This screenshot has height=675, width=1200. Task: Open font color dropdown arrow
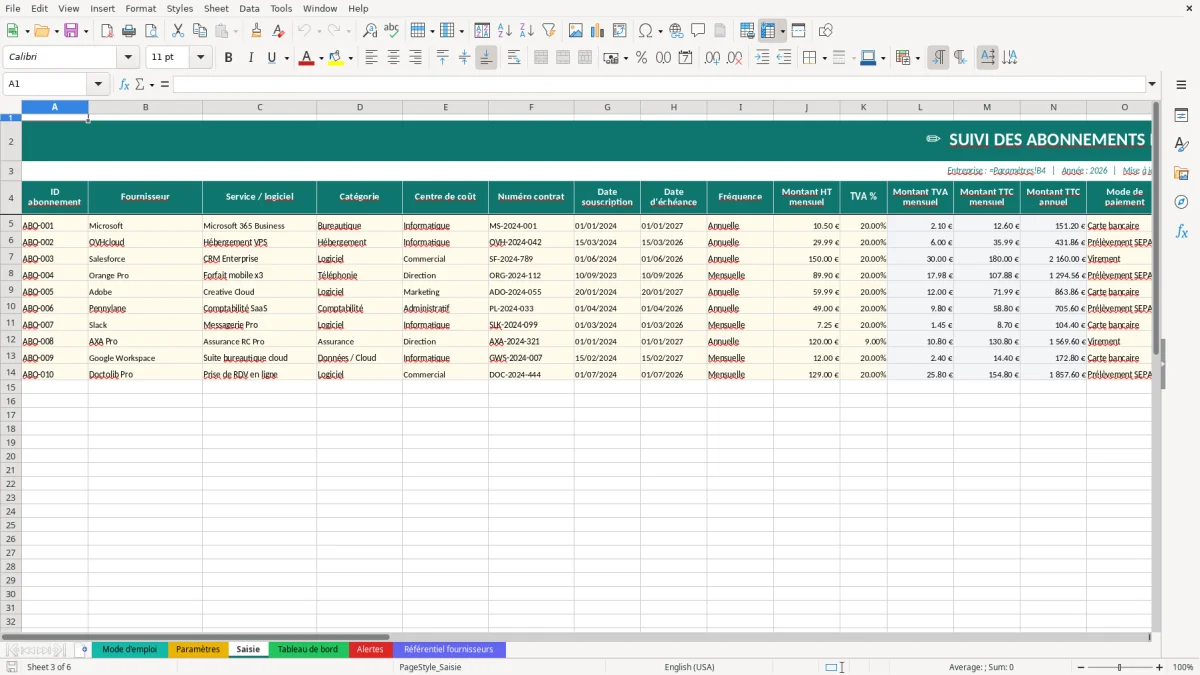click(319, 58)
